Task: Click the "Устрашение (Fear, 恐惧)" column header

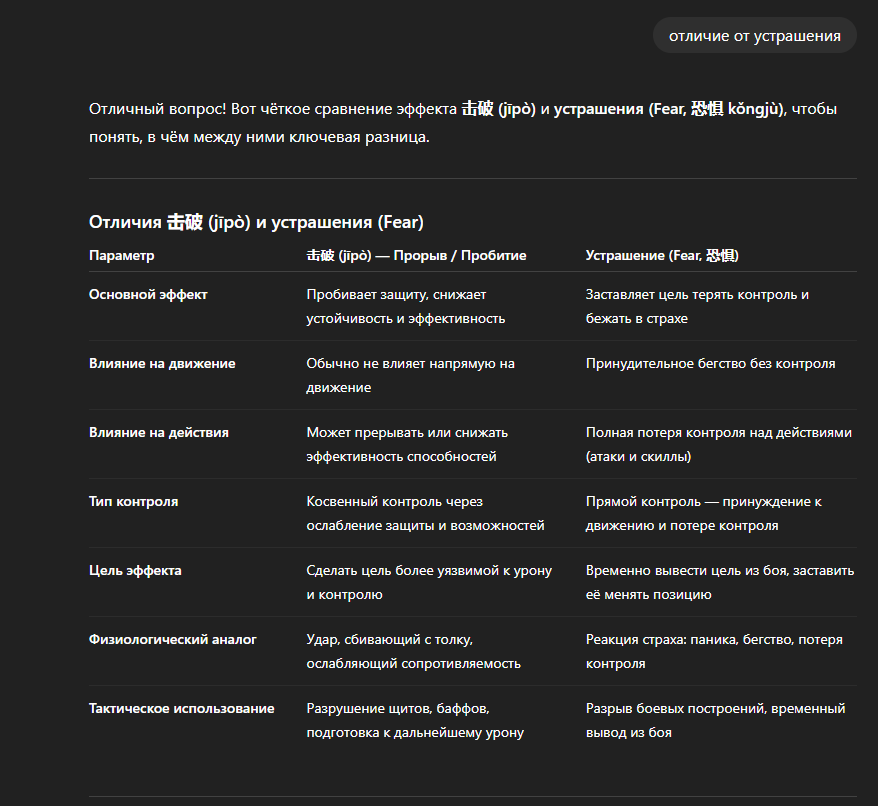Action: pos(662,256)
